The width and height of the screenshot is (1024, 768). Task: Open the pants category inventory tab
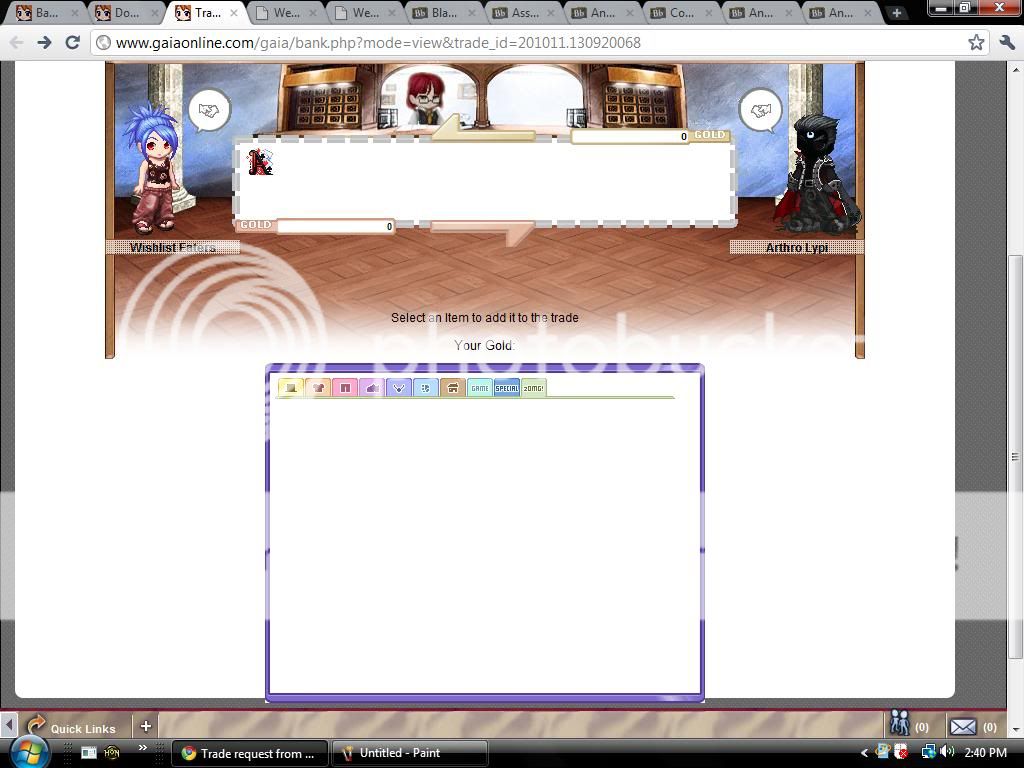coord(345,388)
